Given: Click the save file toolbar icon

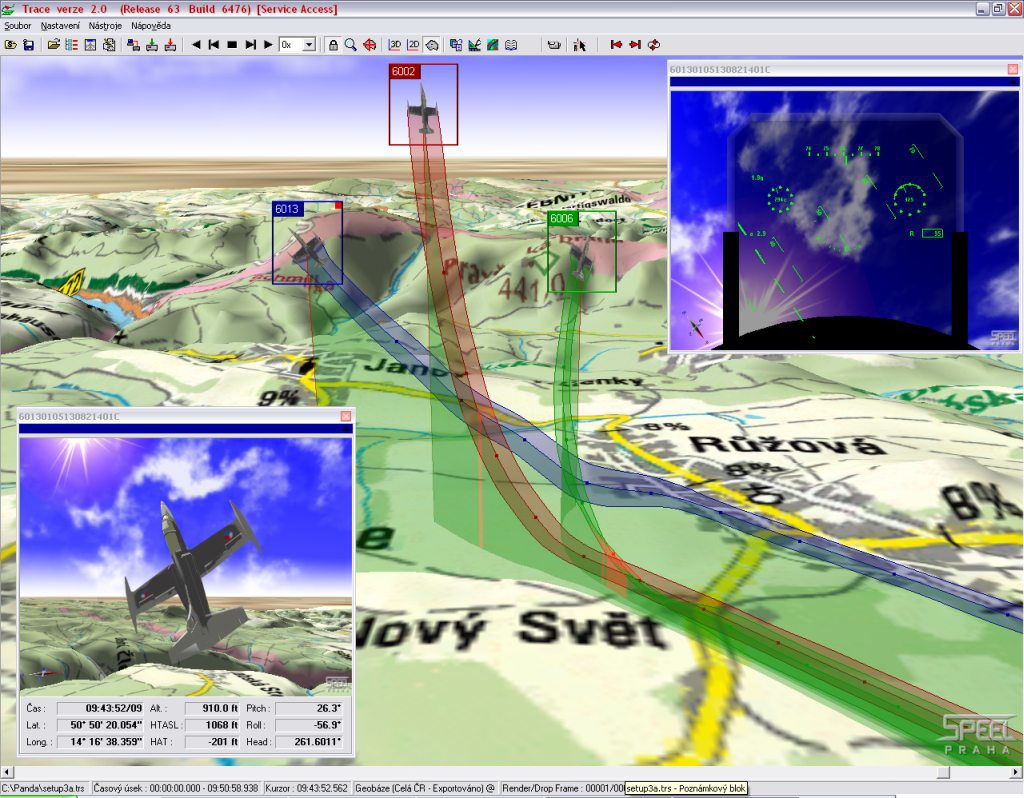Looking at the screenshot, I should coord(29,45).
